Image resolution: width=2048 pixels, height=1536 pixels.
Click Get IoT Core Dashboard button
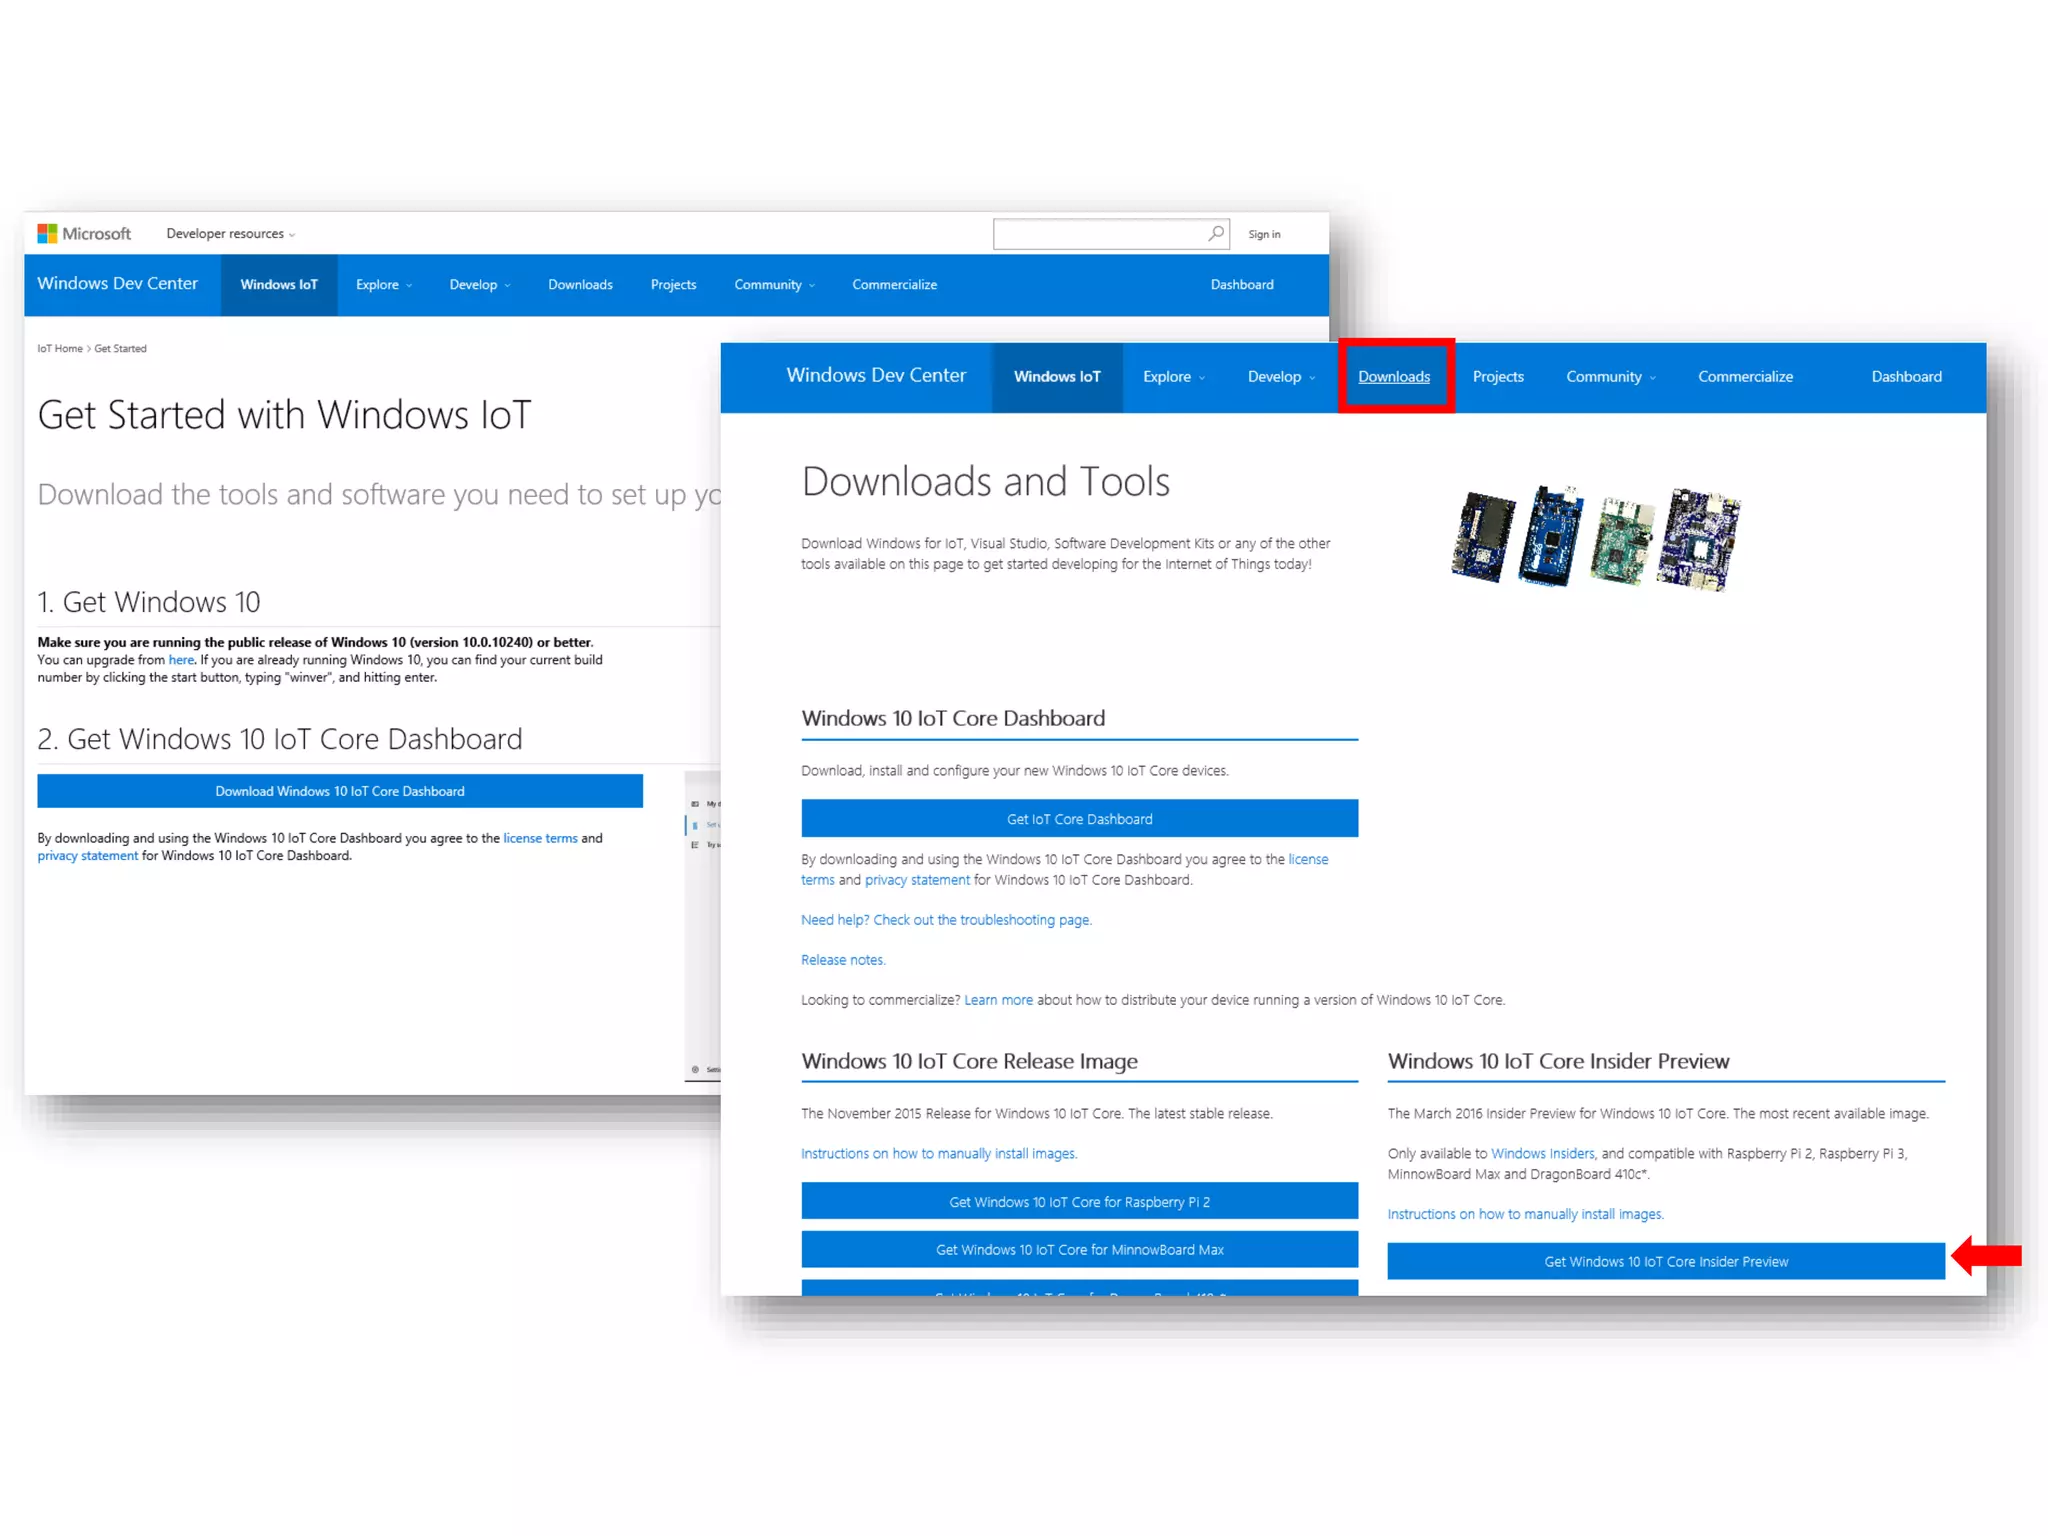(x=1079, y=819)
